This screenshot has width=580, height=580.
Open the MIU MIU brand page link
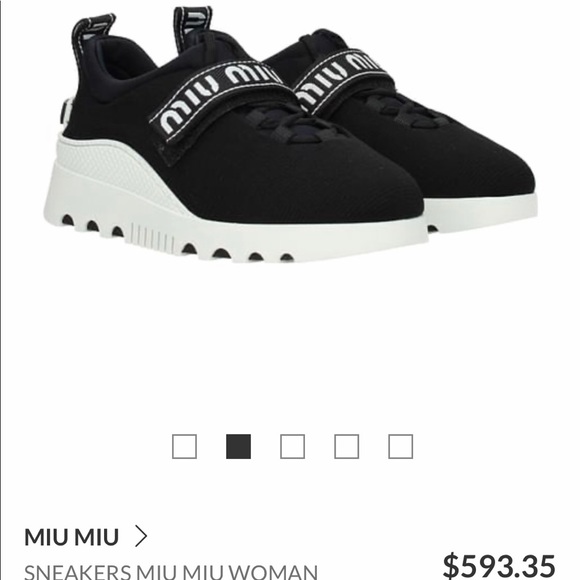point(71,537)
